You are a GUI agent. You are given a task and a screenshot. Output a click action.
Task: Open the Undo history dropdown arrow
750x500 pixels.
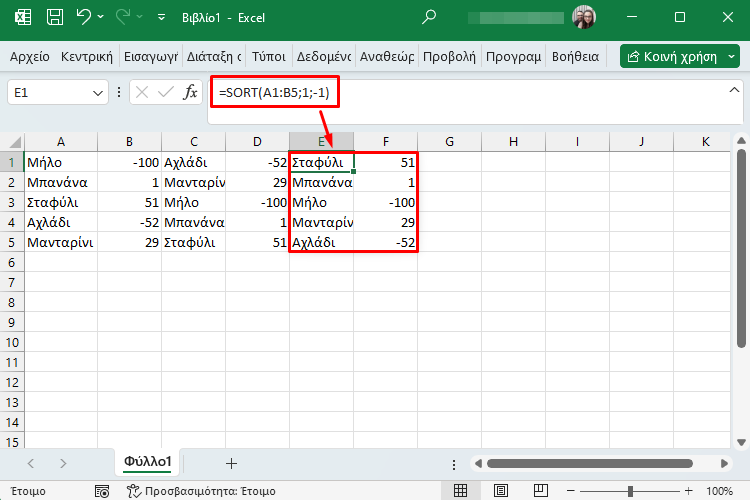[100, 17]
